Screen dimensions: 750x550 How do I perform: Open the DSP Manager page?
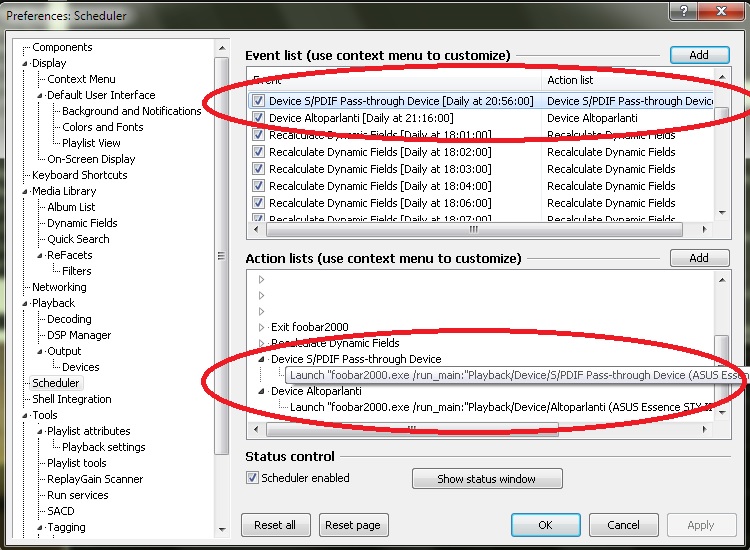click(79, 335)
